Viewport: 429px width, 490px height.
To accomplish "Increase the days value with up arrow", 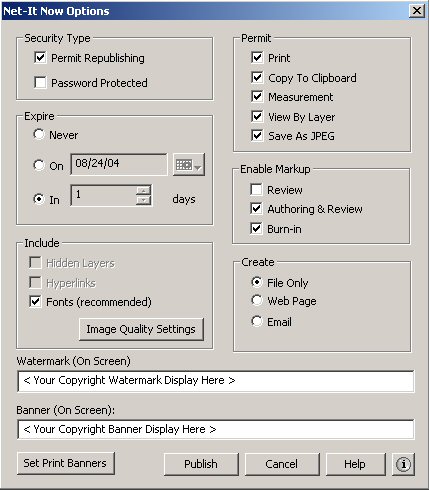I will 144,191.
